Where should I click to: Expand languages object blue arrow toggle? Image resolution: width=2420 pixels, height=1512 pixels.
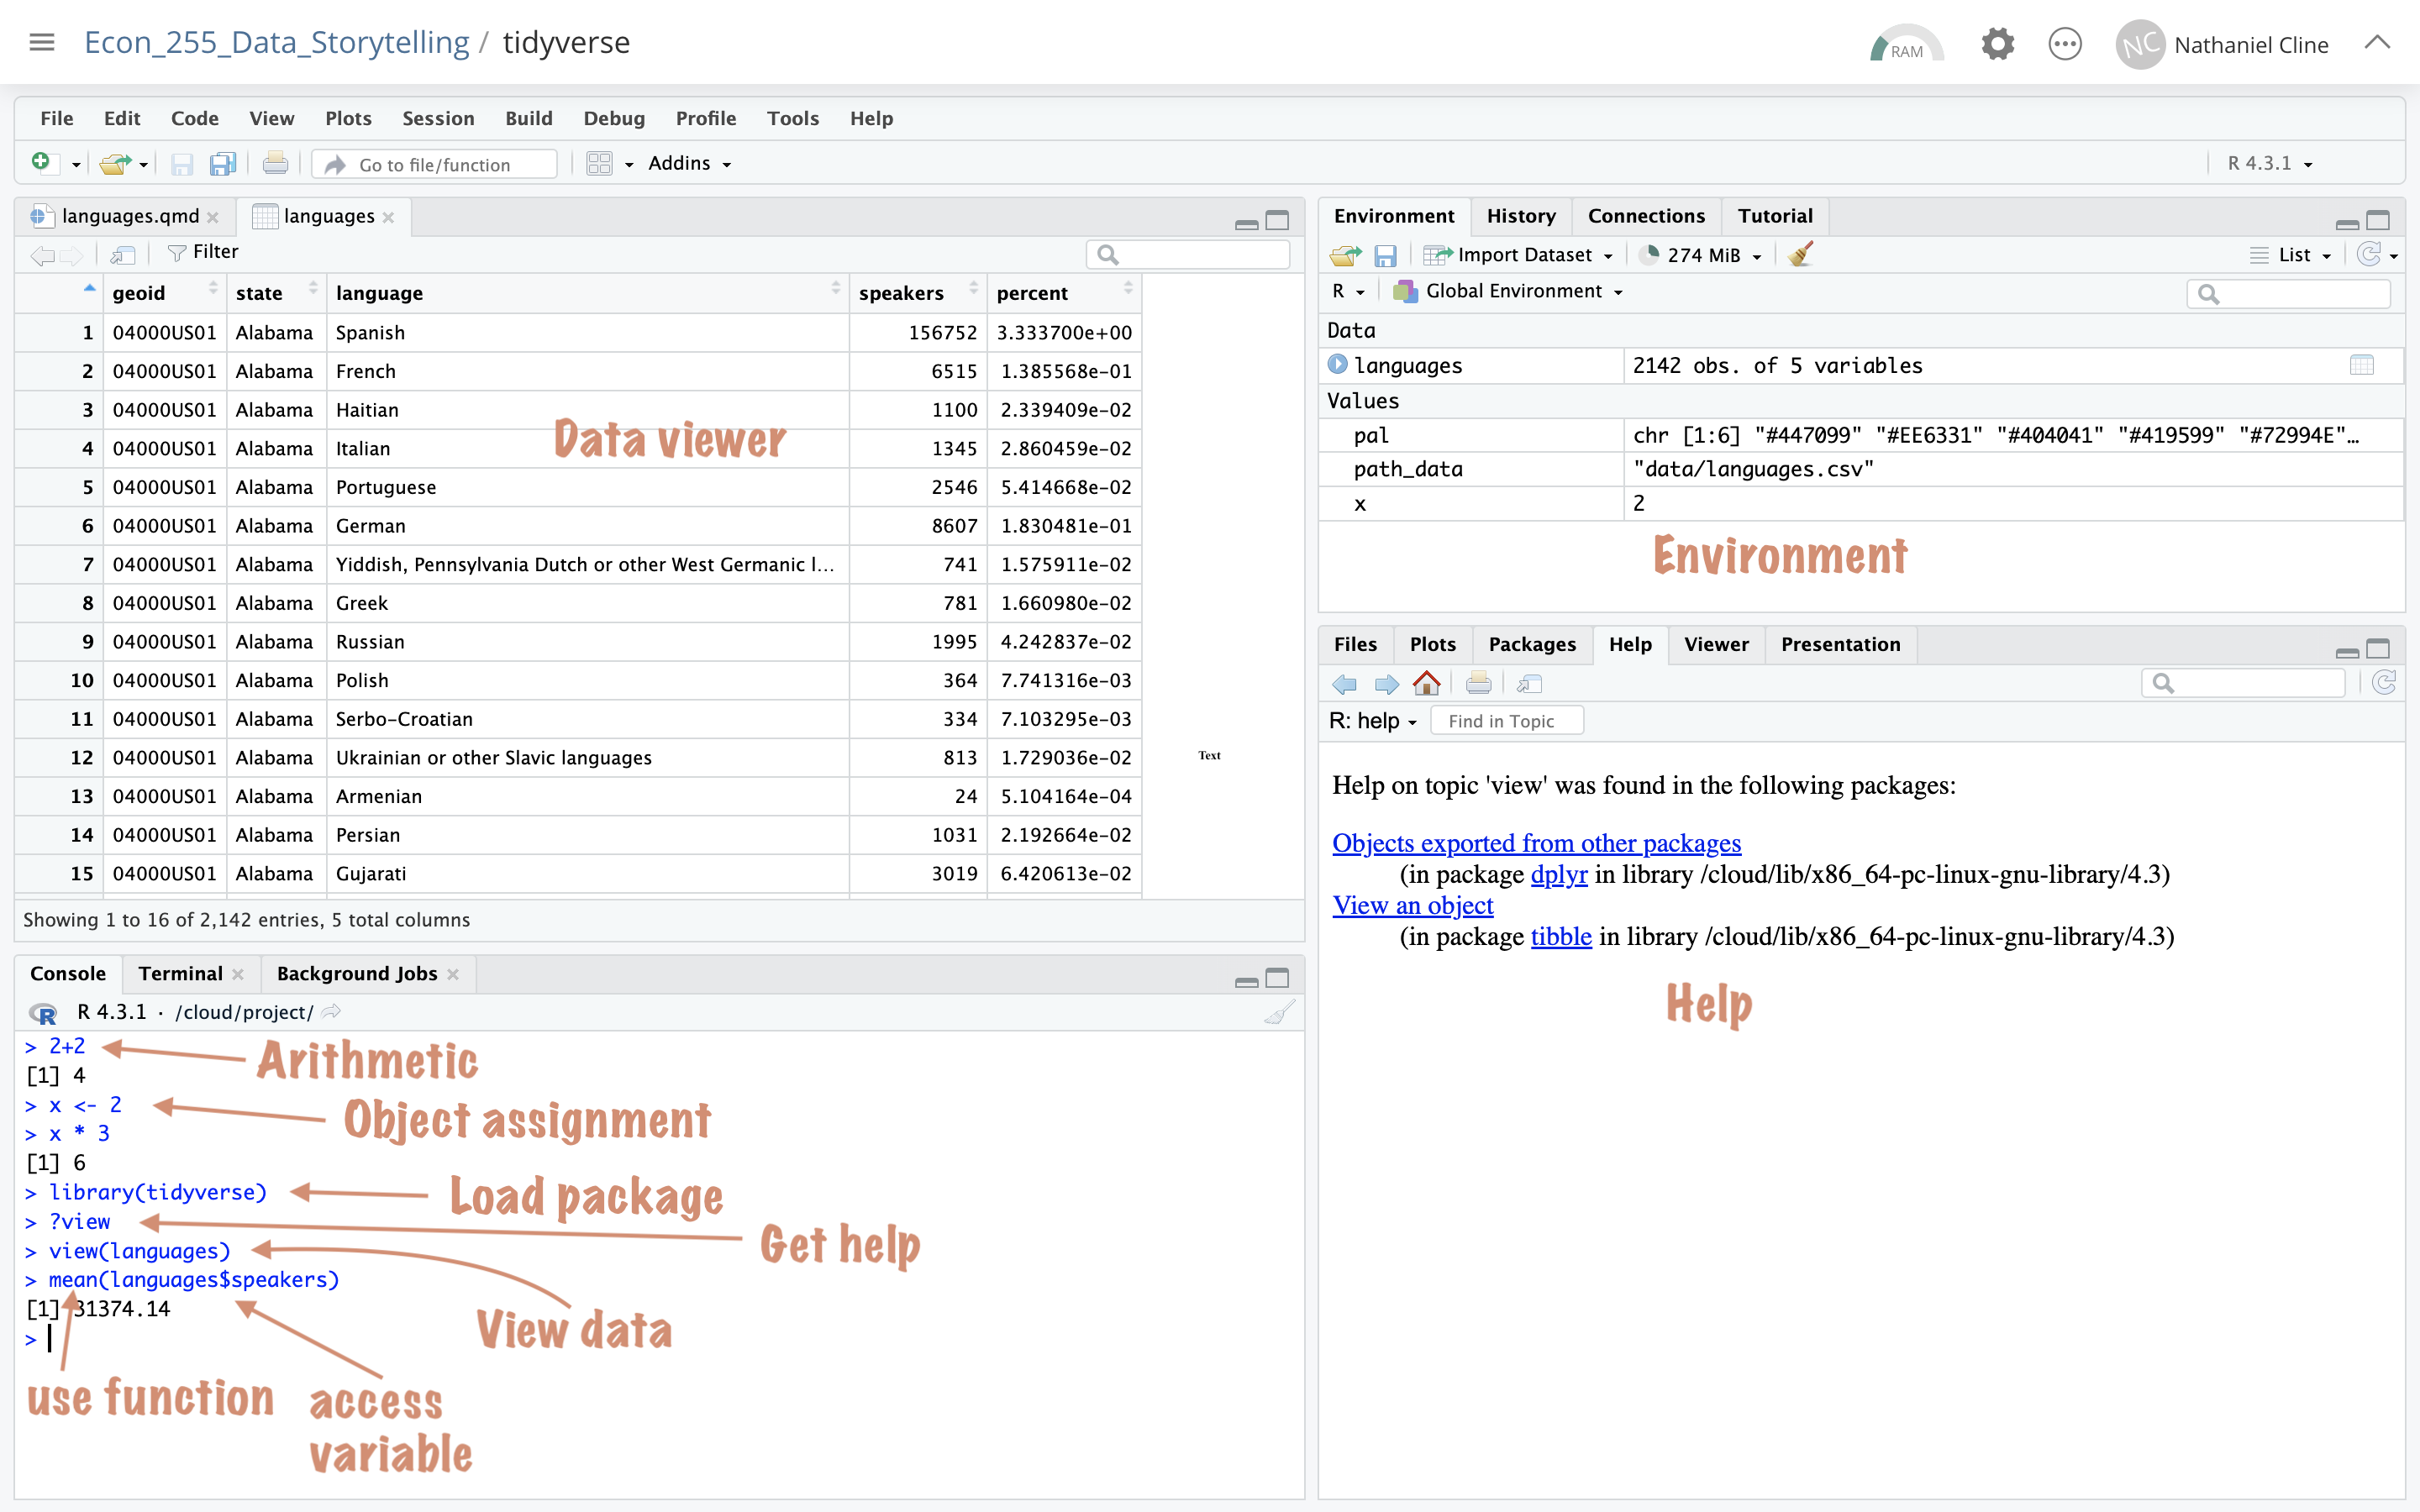coord(1337,365)
